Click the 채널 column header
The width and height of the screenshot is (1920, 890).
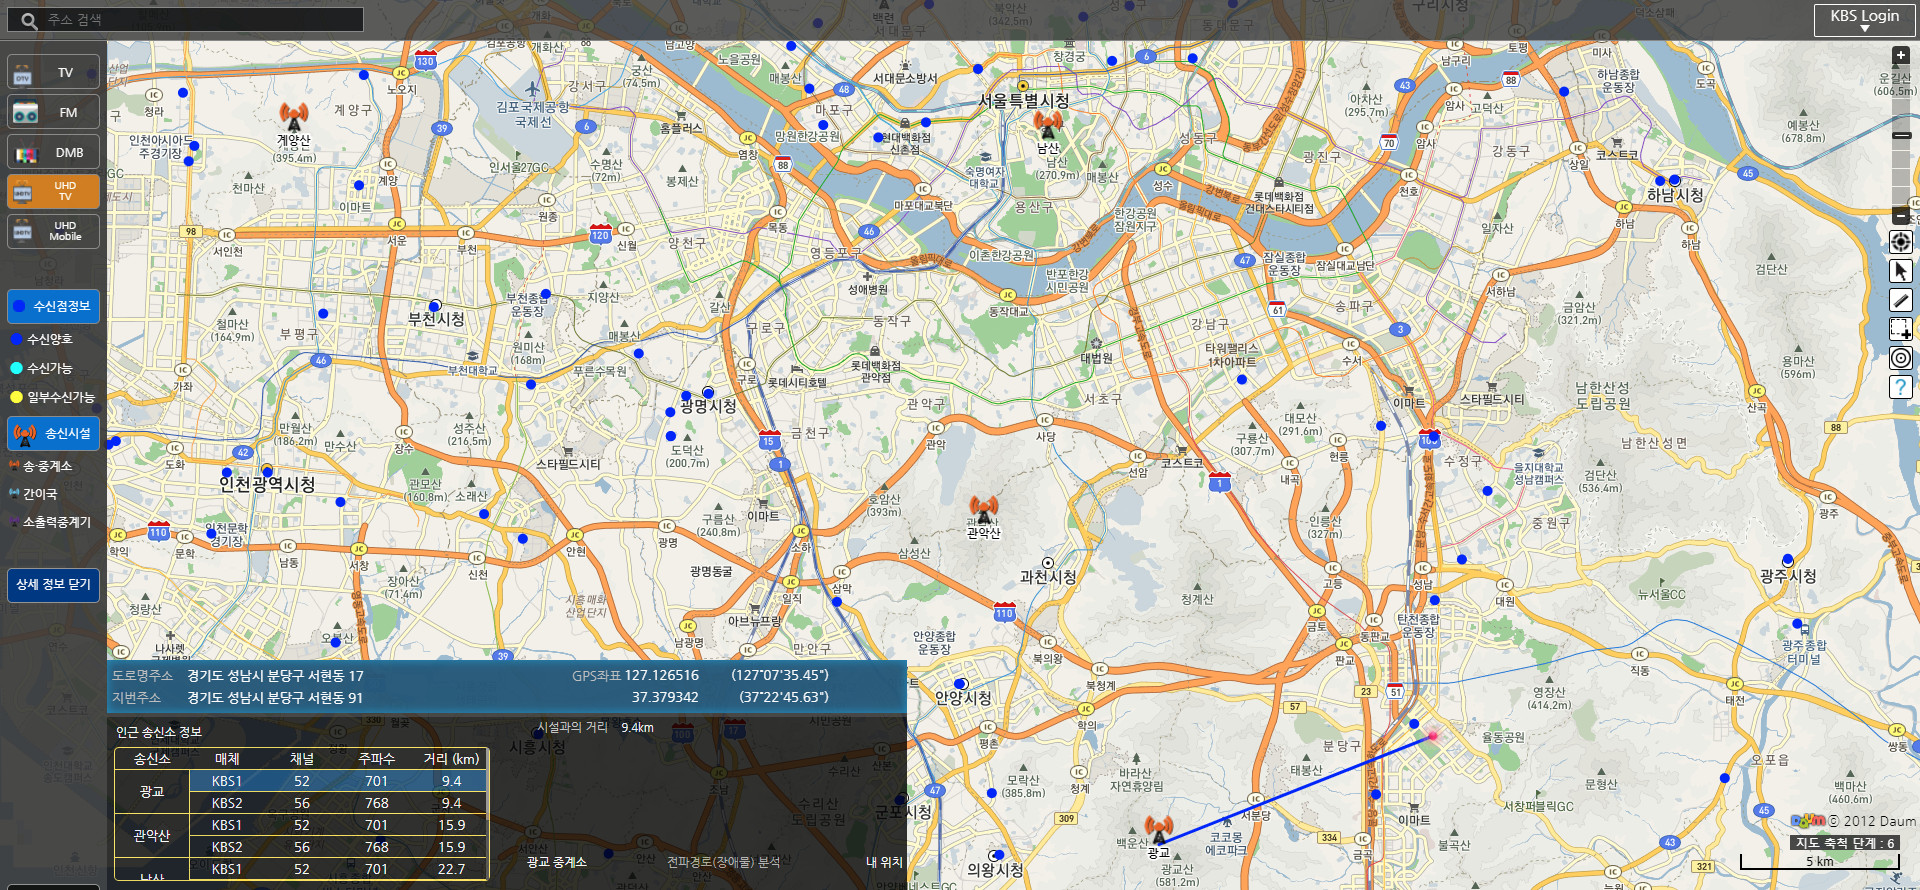pyautogui.click(x=302, y=759)
